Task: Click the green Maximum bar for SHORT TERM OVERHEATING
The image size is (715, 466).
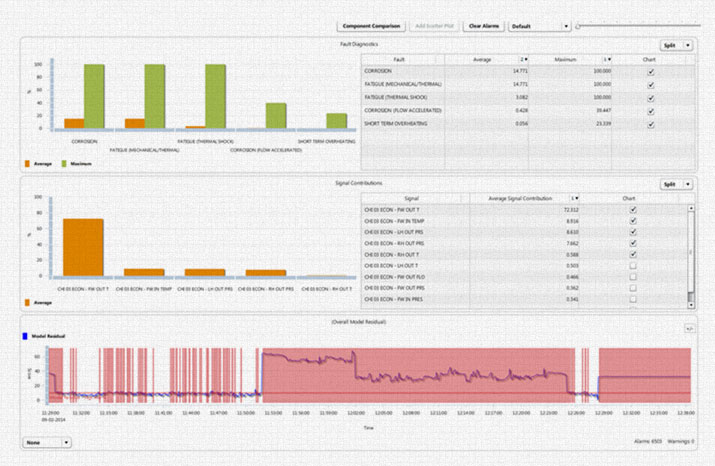Action: click(x=337, y=121)
